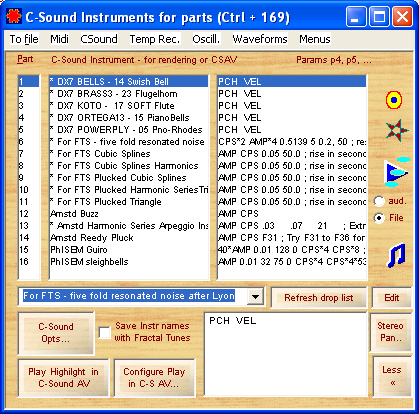
Task: Select part 6 in the Part list
Action: pos(29,142)
